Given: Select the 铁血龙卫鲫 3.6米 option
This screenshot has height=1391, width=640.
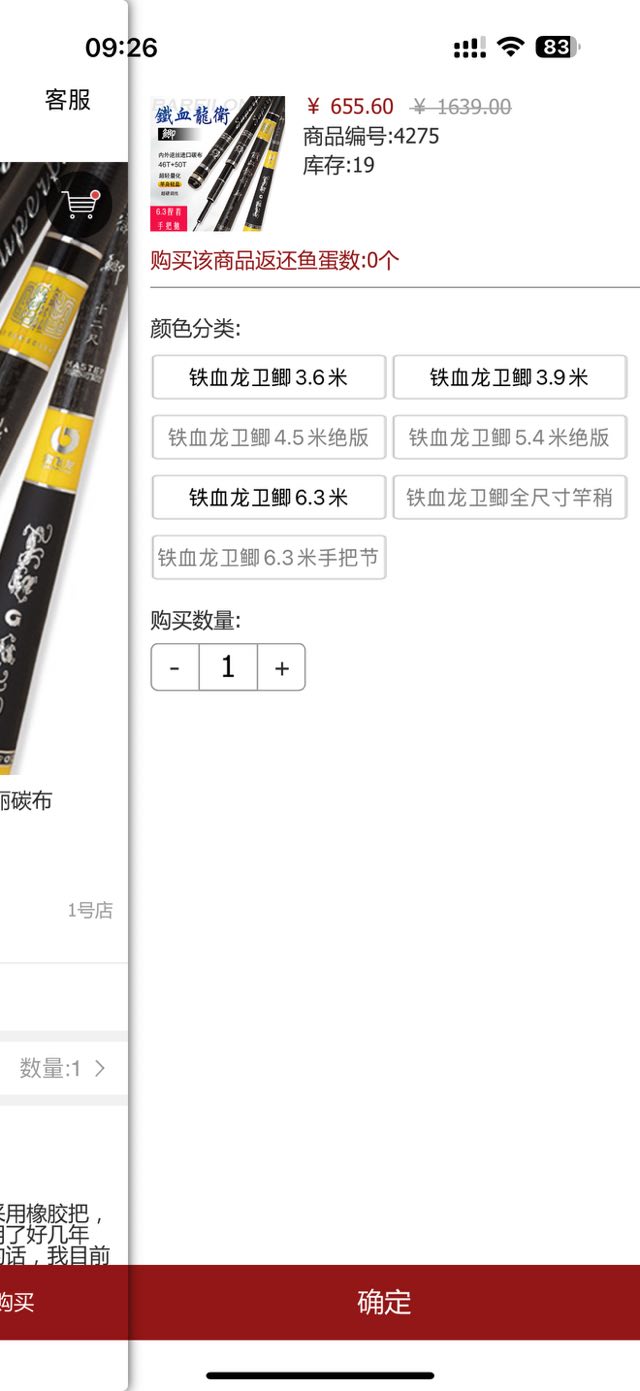Looking at the screenshot, I should 268,377.
